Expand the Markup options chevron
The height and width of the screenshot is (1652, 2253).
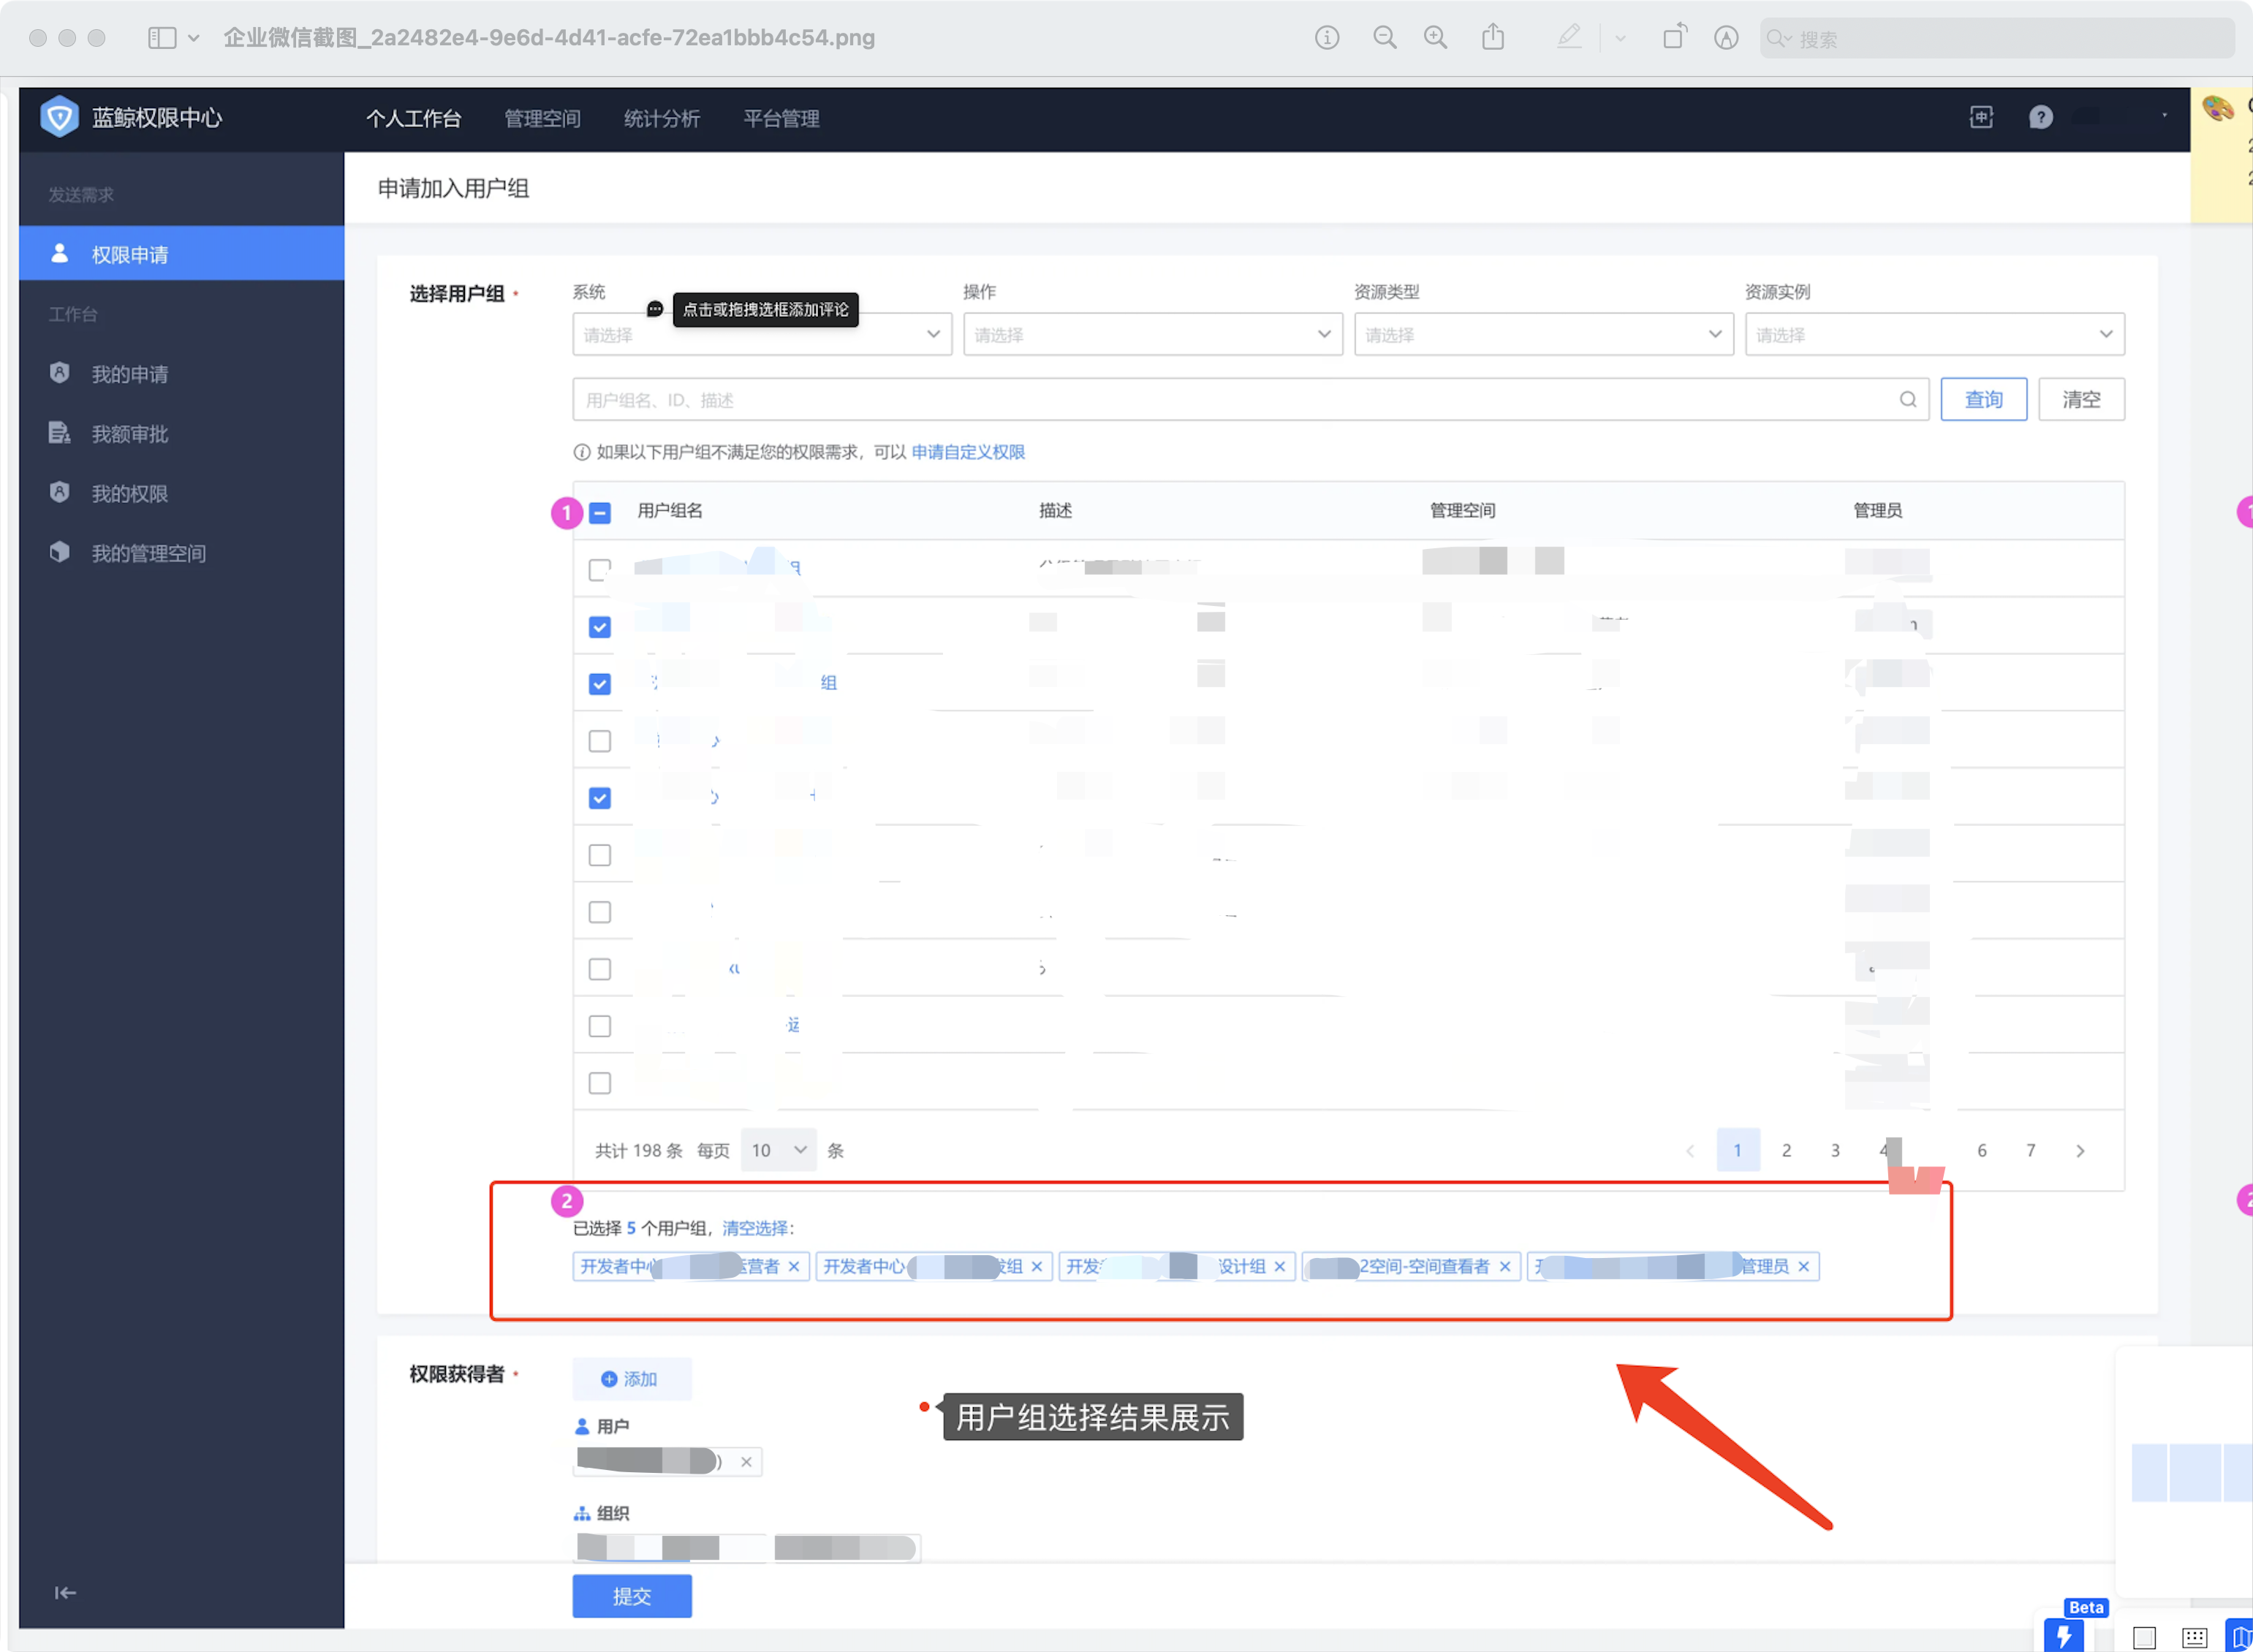[1620, 38]
